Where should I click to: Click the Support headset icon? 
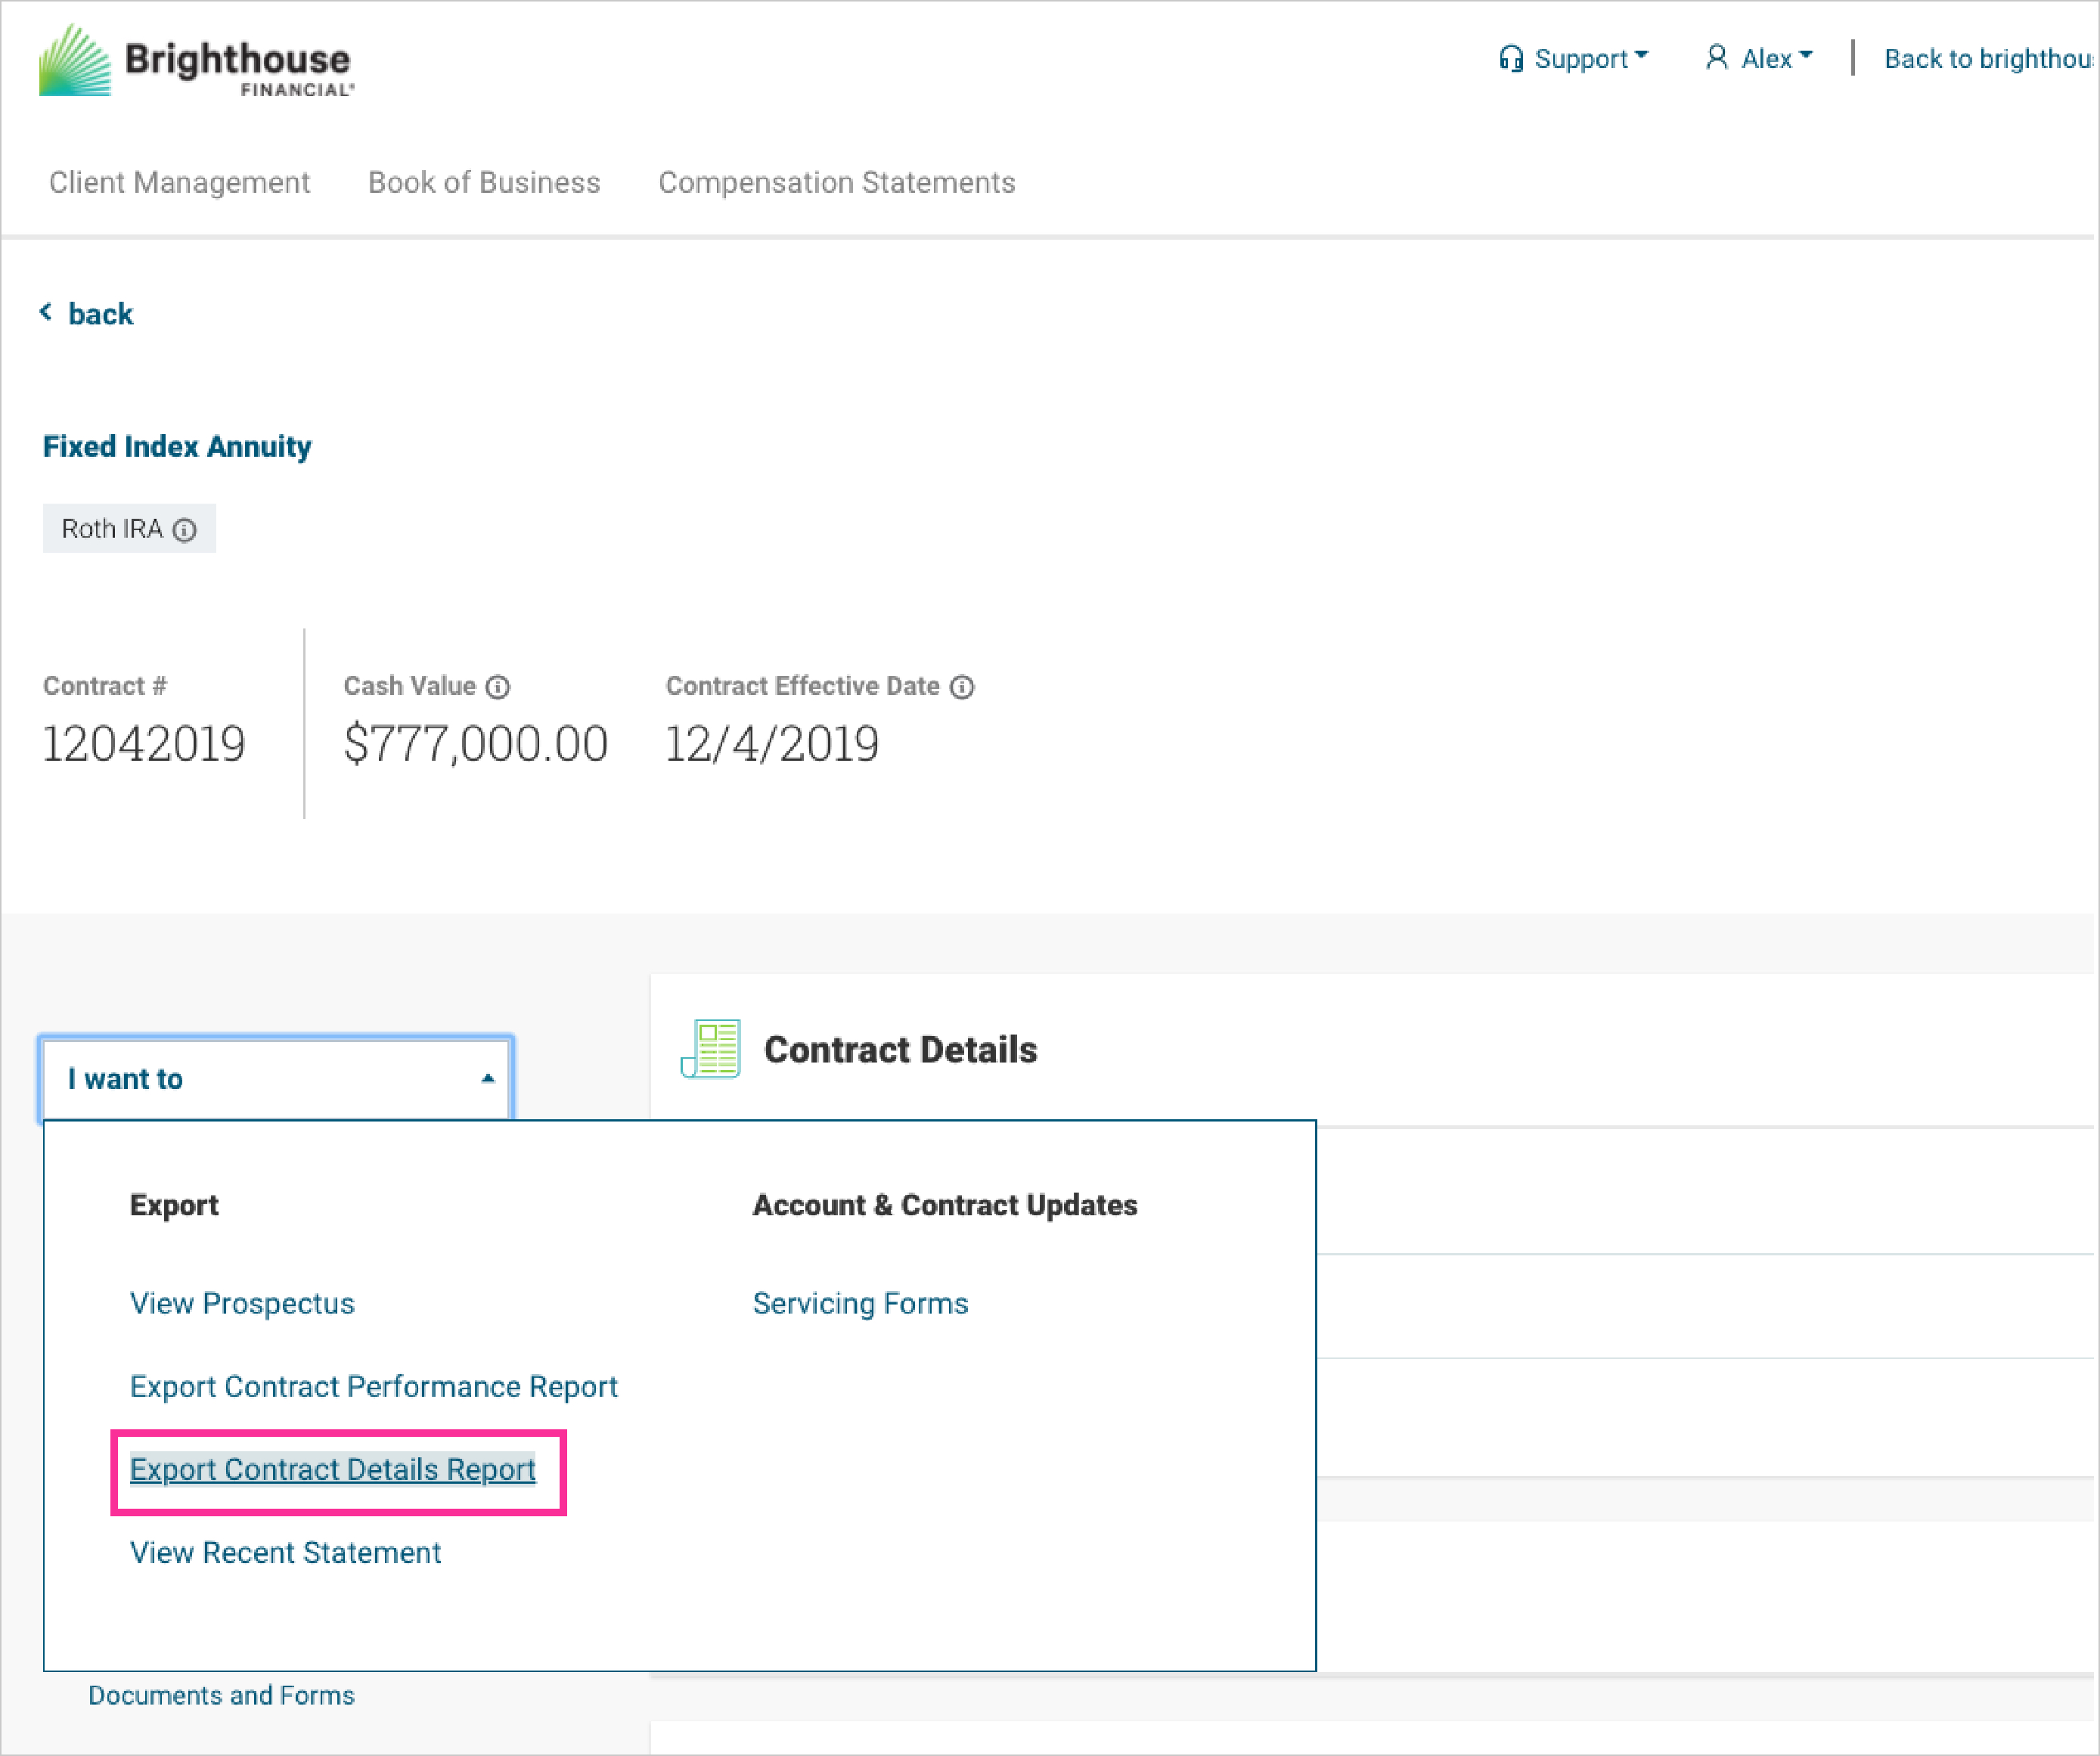click(1510, 59)
